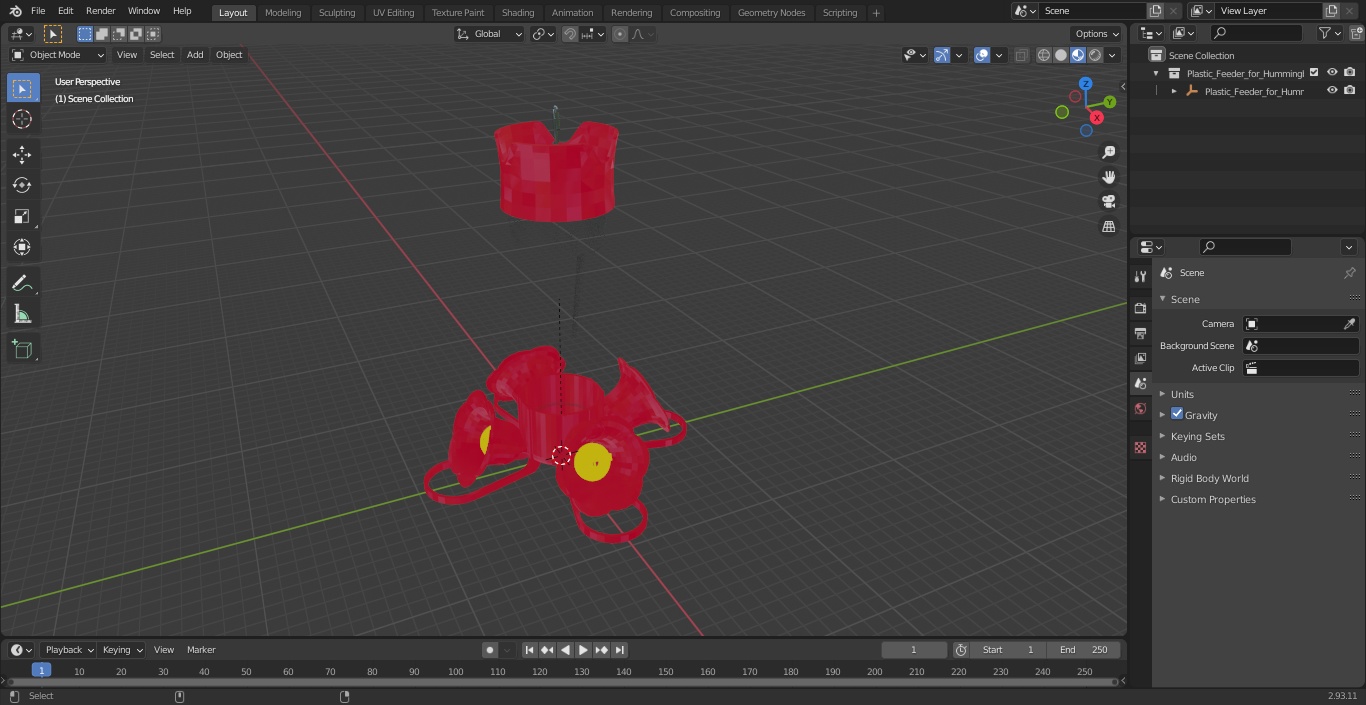Click the current frame number field
This screenshot has height=705, width=1366.
tap(913, 650)
